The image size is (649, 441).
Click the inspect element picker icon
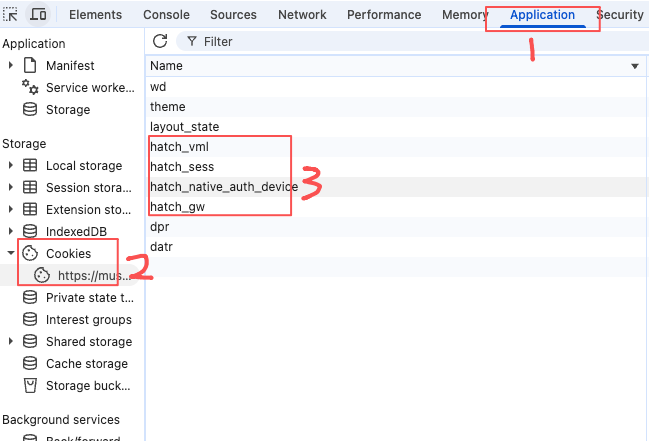(x=10, y=14)
